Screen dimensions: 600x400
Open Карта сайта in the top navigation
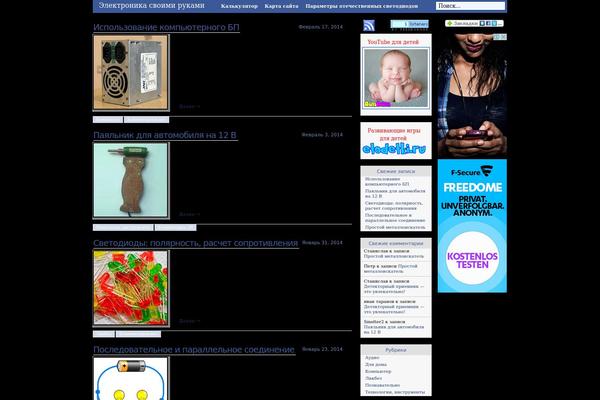tap(281, 6)
